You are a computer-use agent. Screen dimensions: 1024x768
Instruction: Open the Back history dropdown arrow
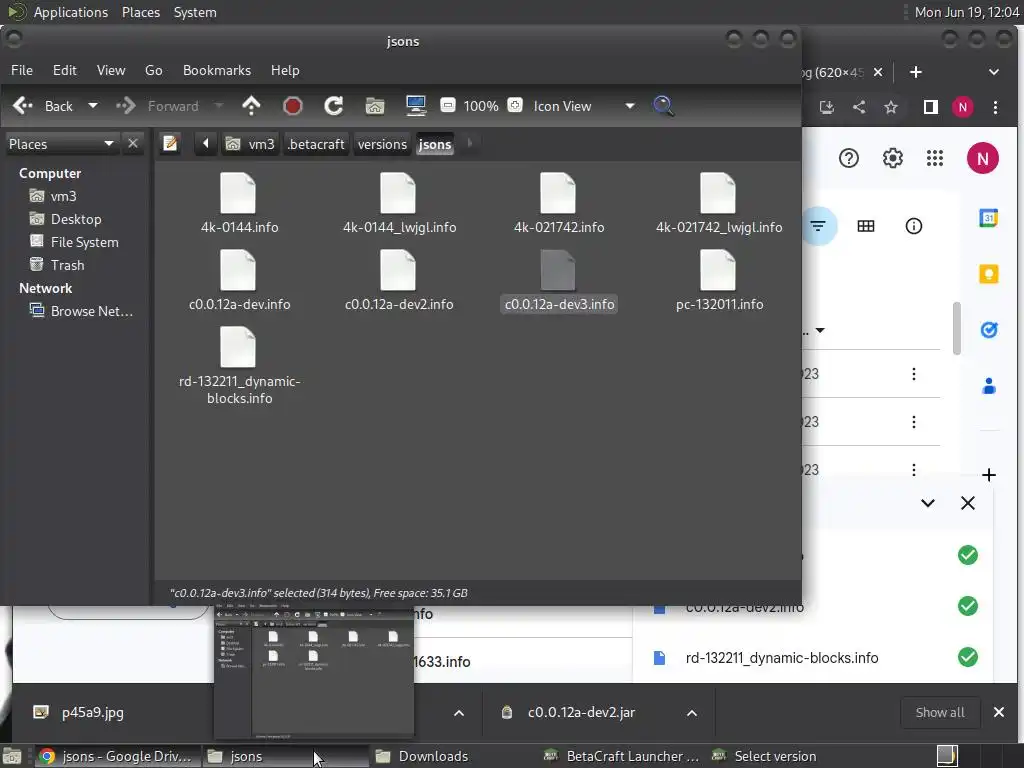[x=93, y=106]
